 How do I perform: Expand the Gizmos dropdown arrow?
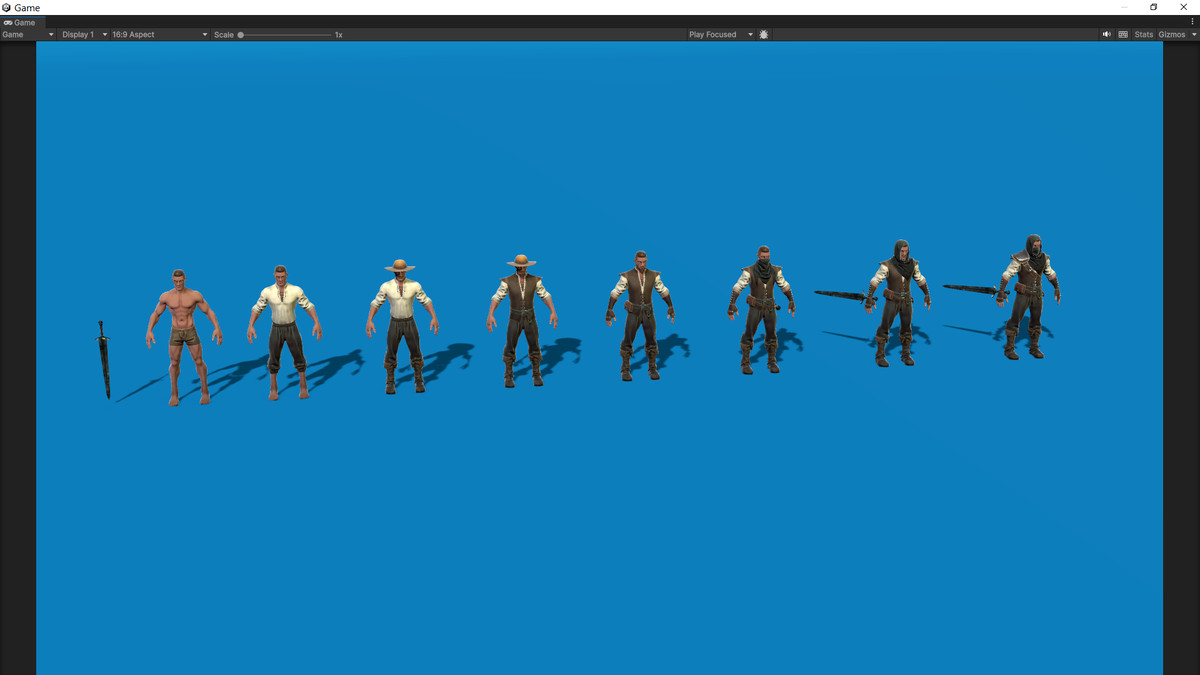click(x=1192, y=34)
